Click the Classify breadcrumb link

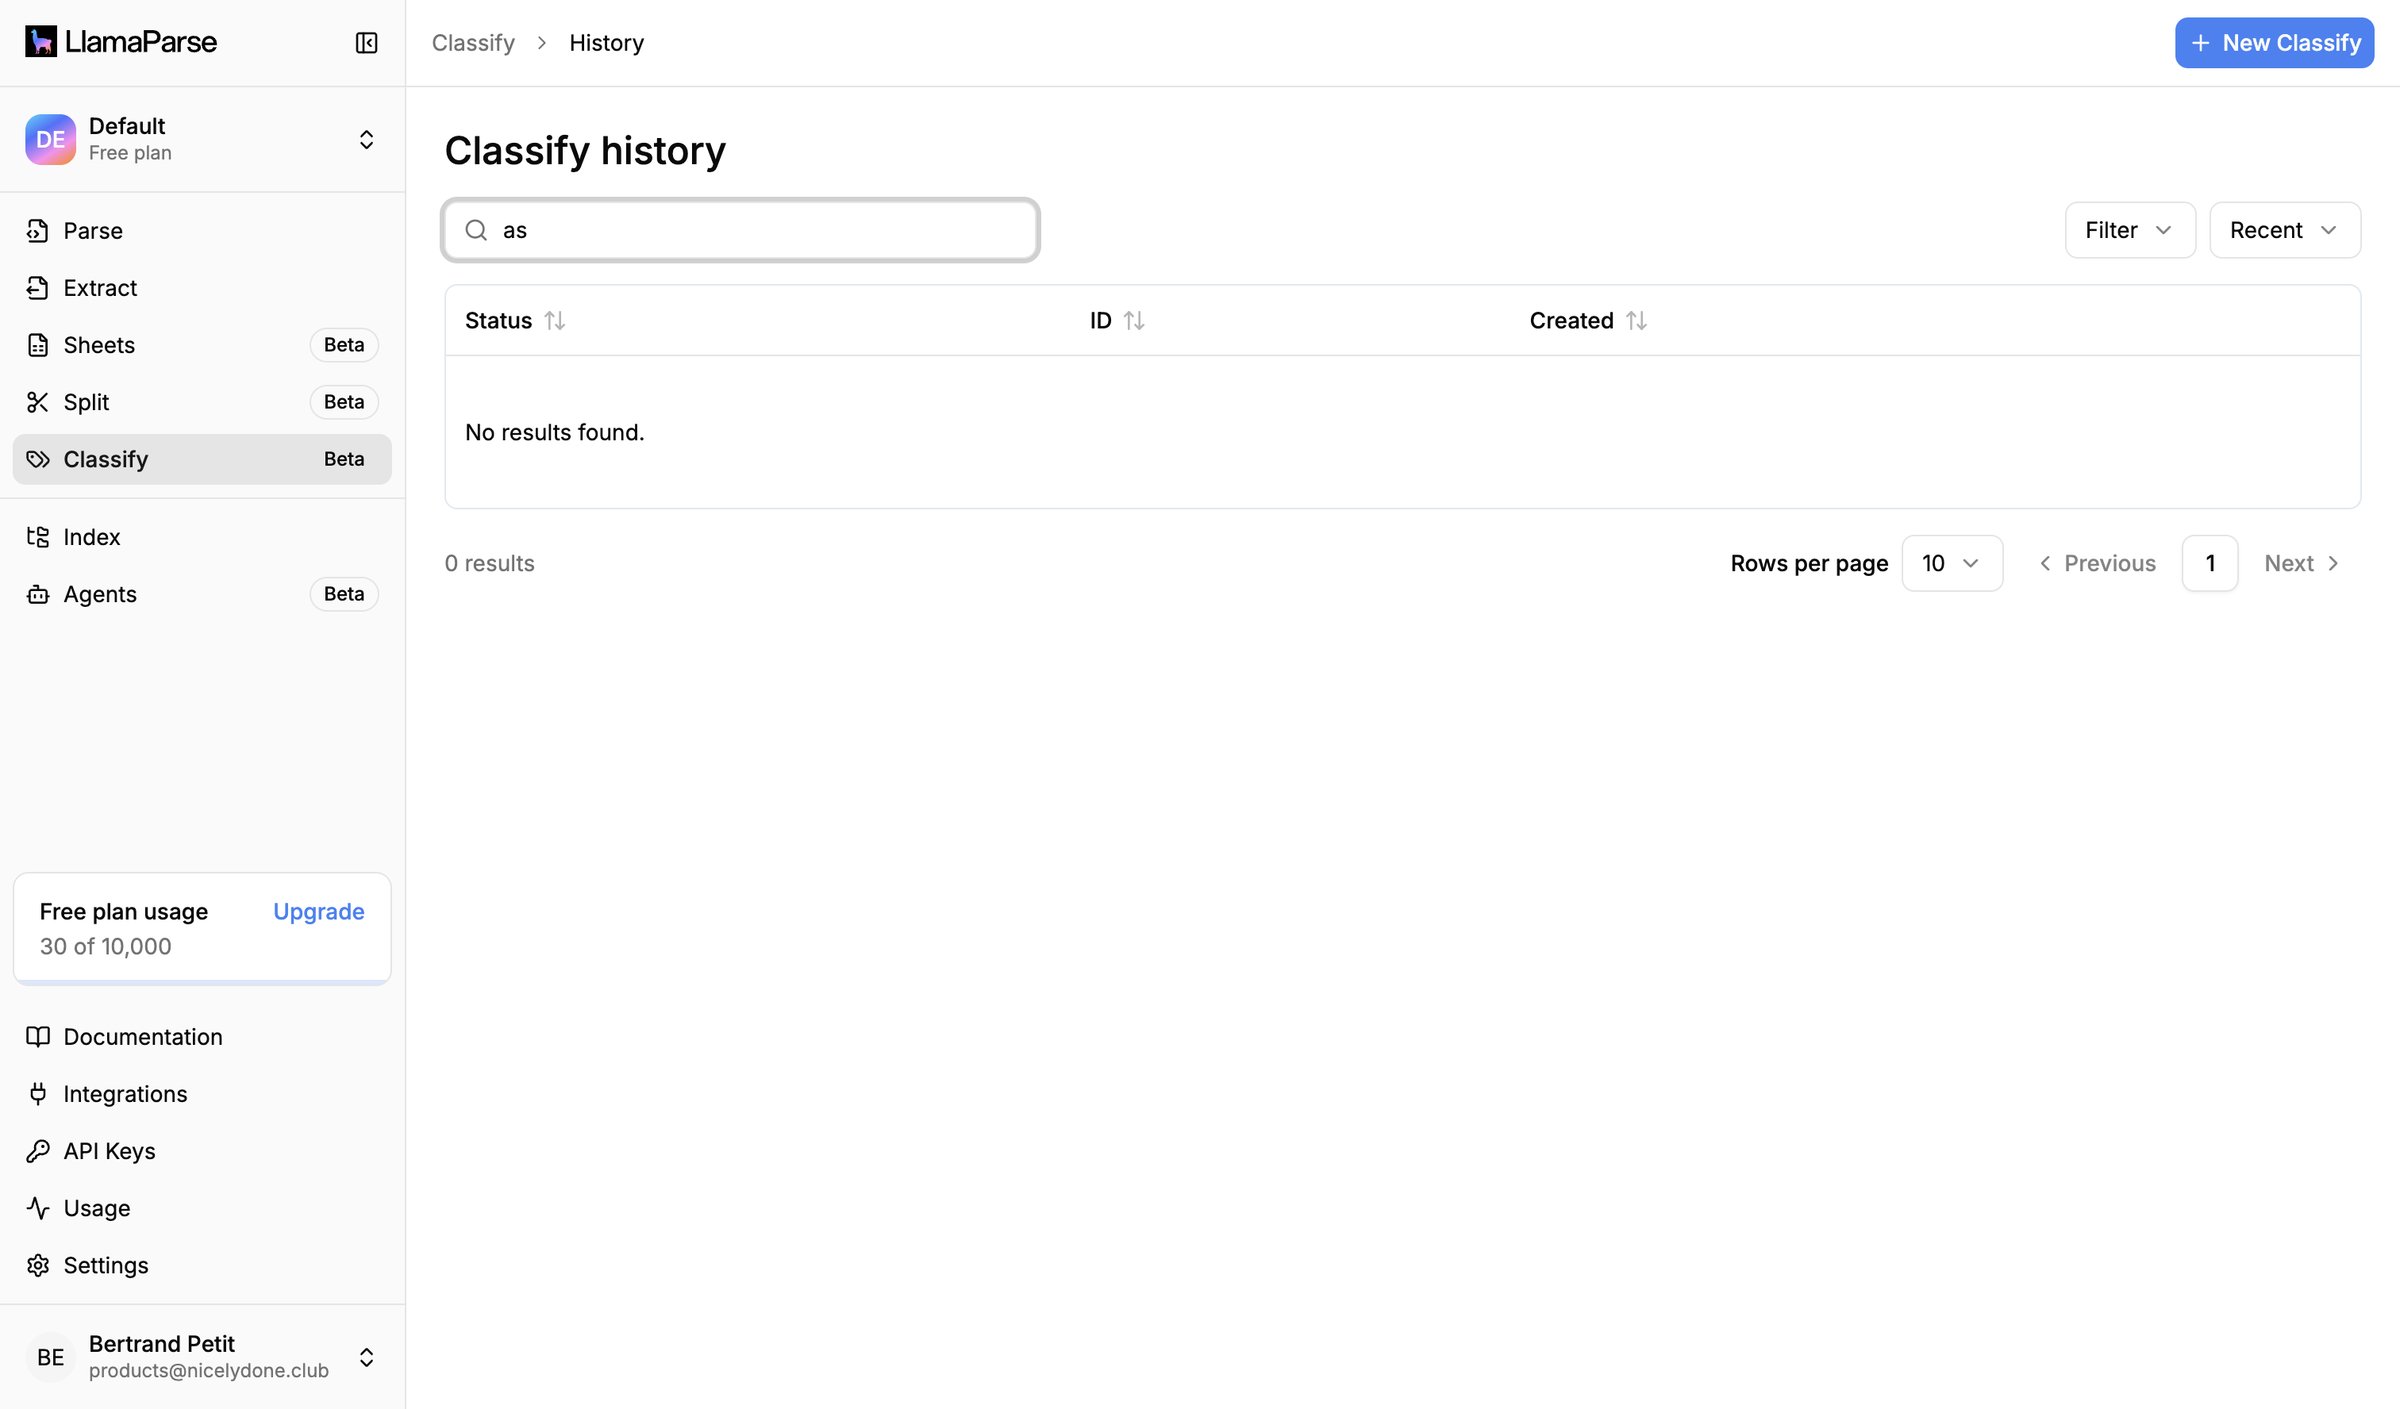[473, 43]
